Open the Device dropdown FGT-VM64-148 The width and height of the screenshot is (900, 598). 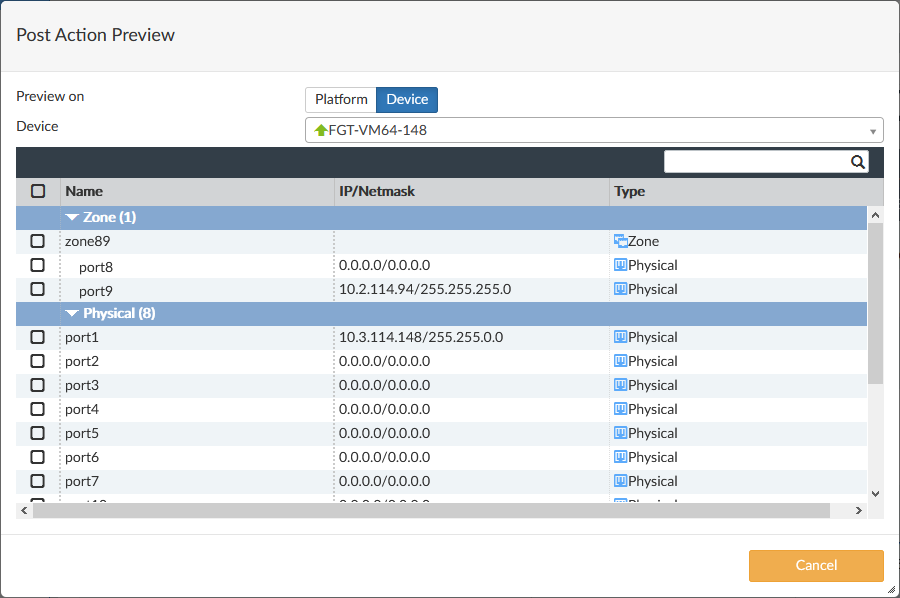(594, 130)
